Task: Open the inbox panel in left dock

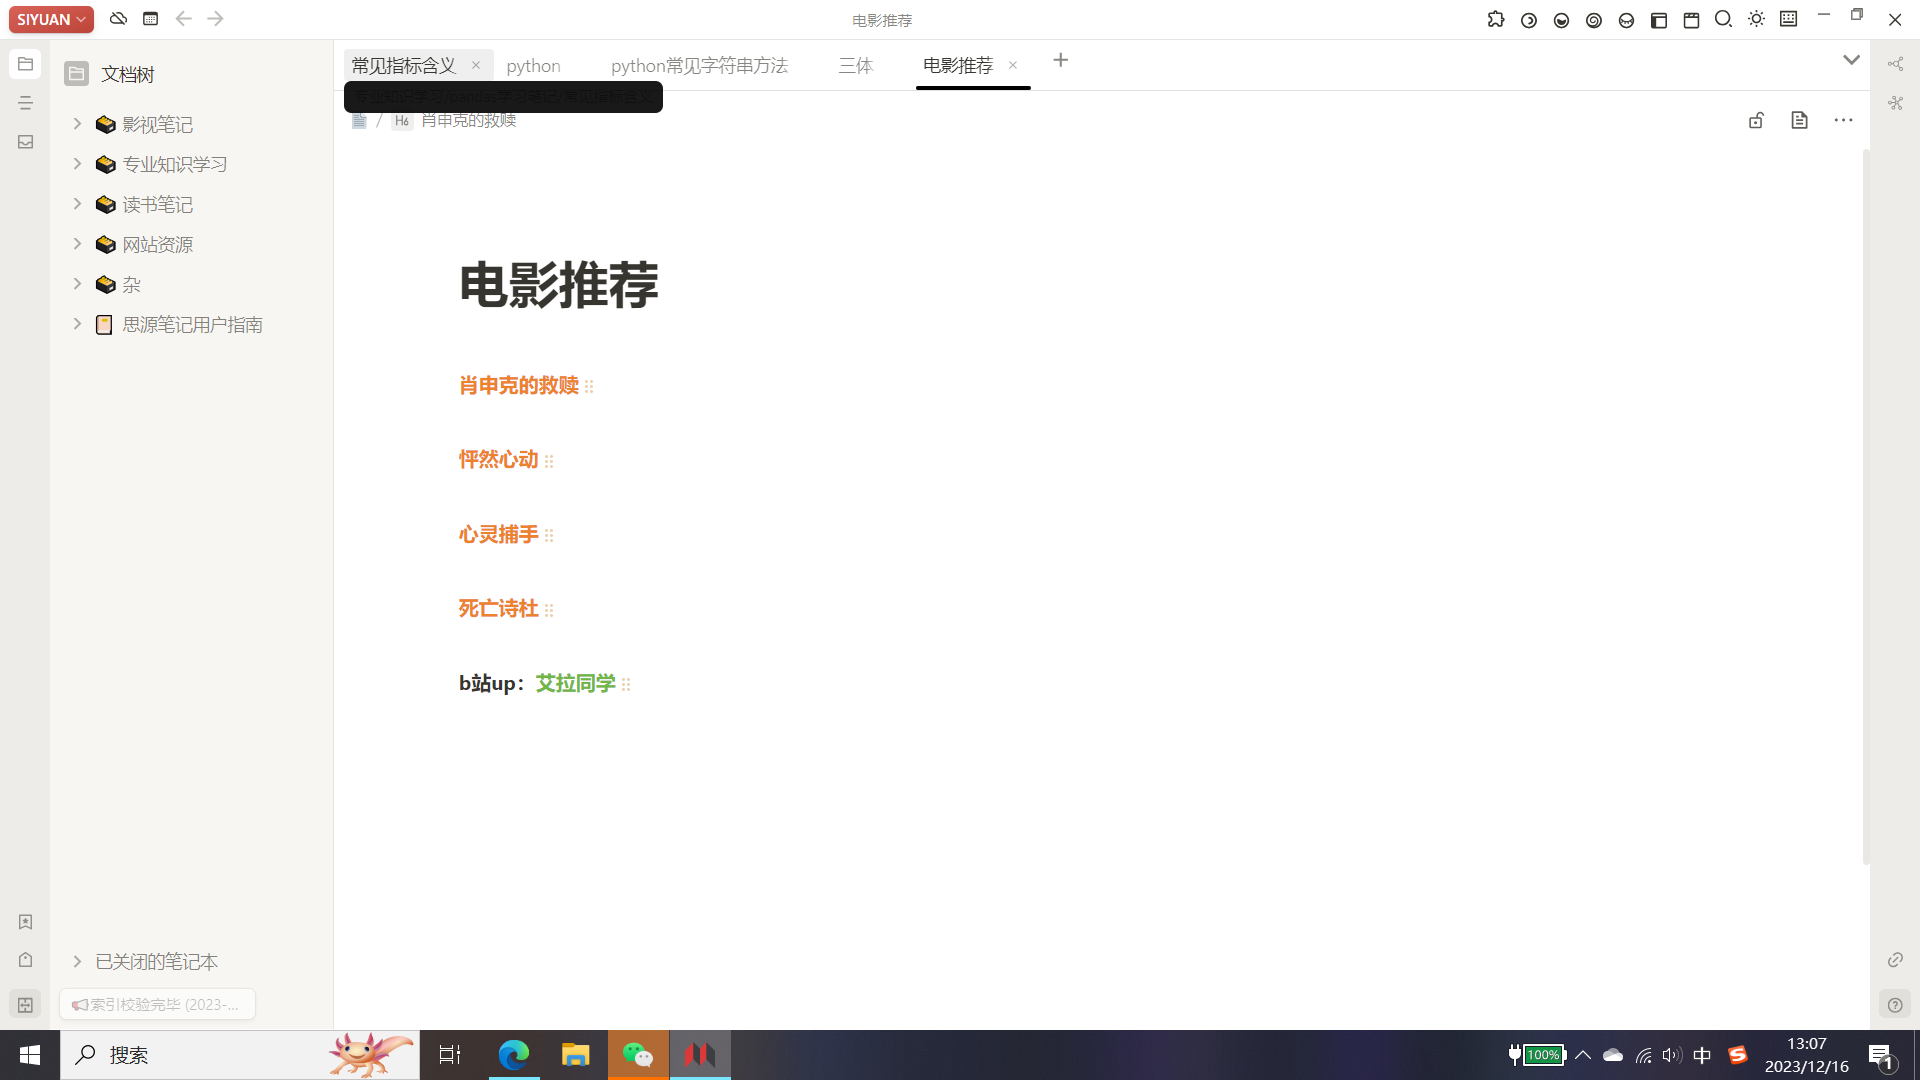Action: (x=25, y=142)
